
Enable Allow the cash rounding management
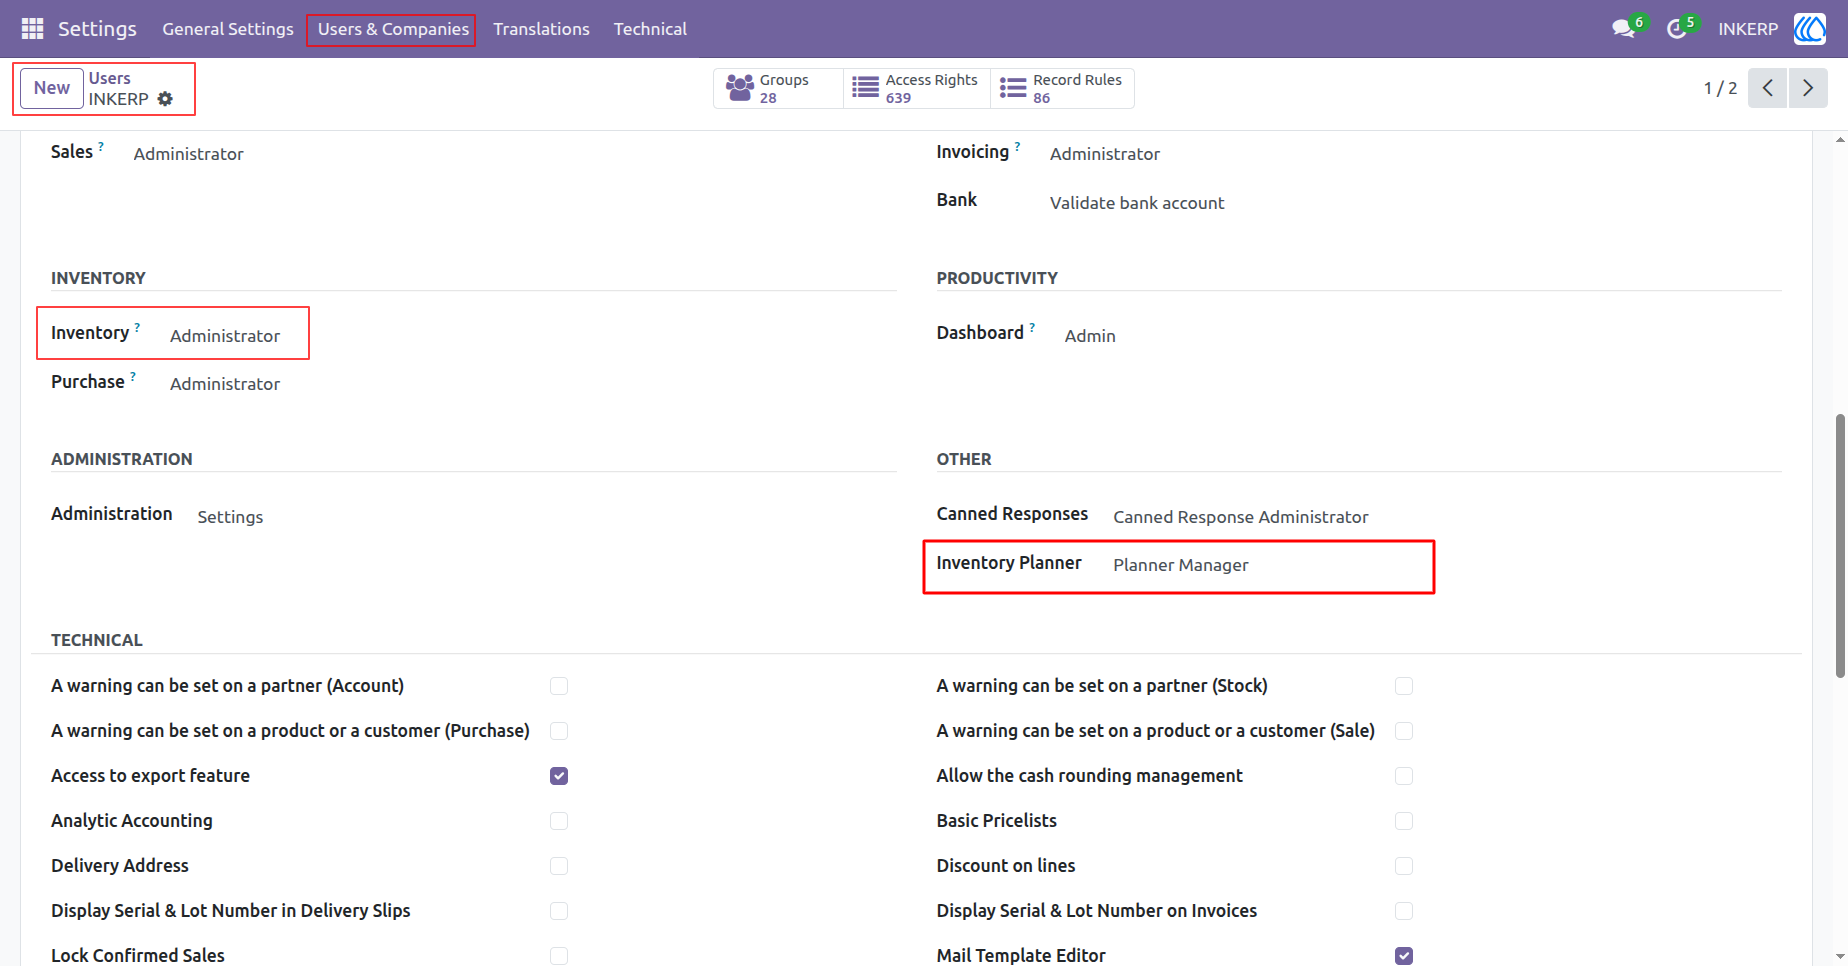coord(1404,776)
